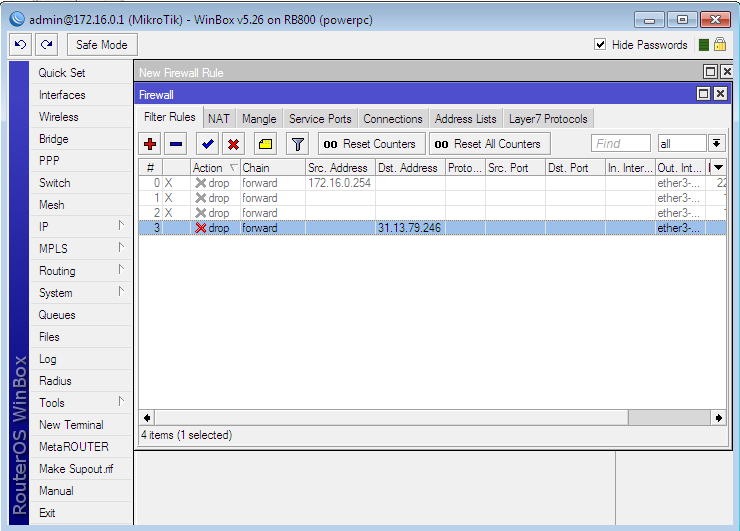The width and height of the screenshot is (740, 531).
Task: Expand the IP submenu
Action: (x=121, y=226)
